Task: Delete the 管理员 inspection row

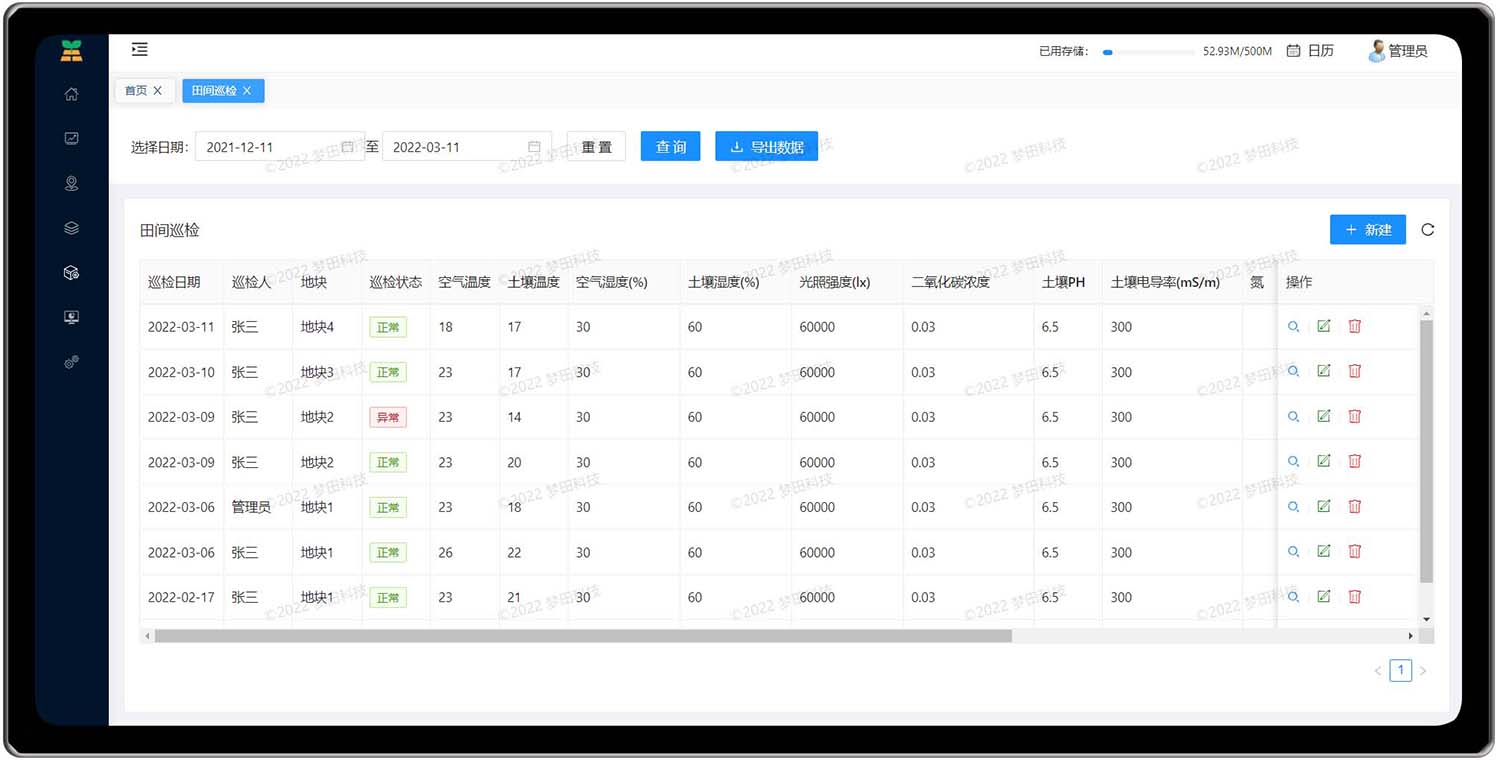Action: coord(1355,506)
